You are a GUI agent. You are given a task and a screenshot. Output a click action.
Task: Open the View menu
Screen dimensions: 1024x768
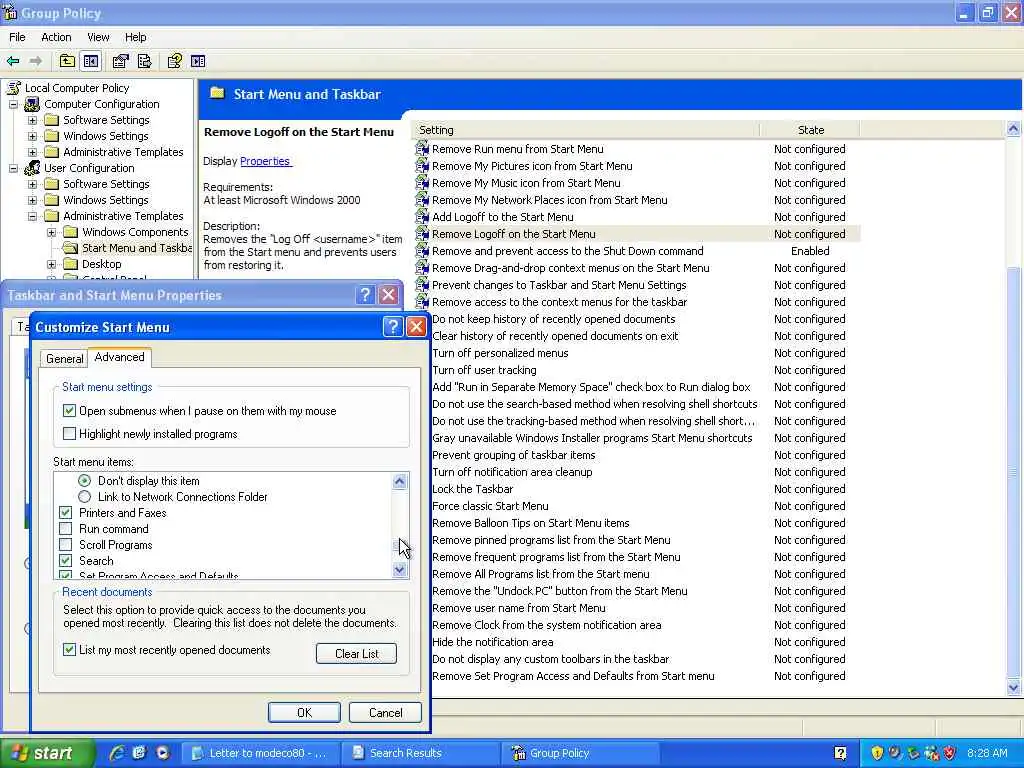[98, 37]
